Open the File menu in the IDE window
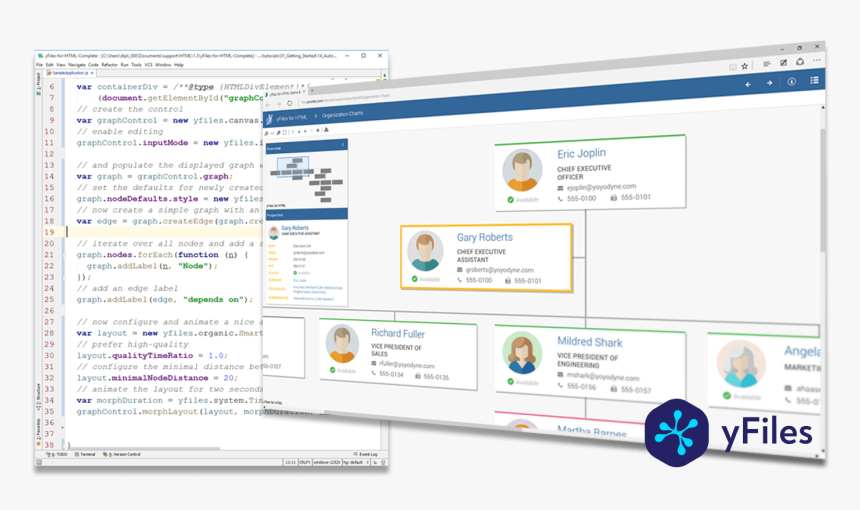The image size is (860, 510). (x=39, y=65)
